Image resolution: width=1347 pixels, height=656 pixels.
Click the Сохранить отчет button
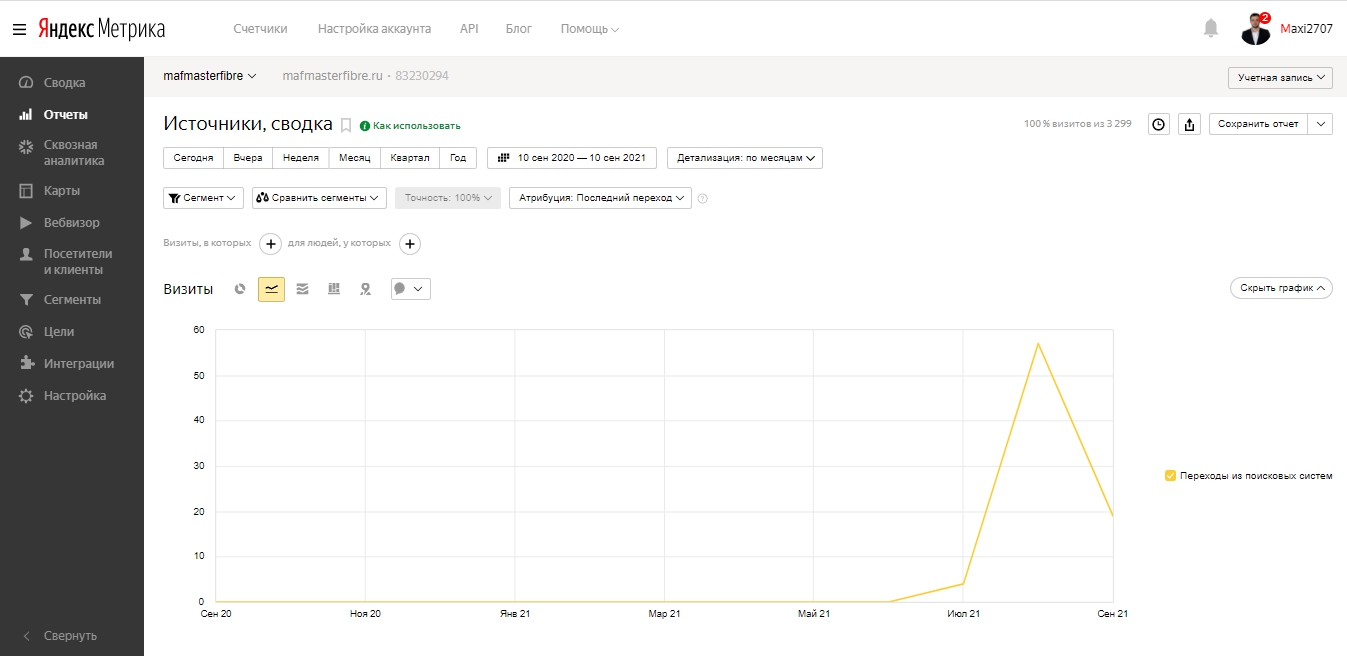(1258, 124)
